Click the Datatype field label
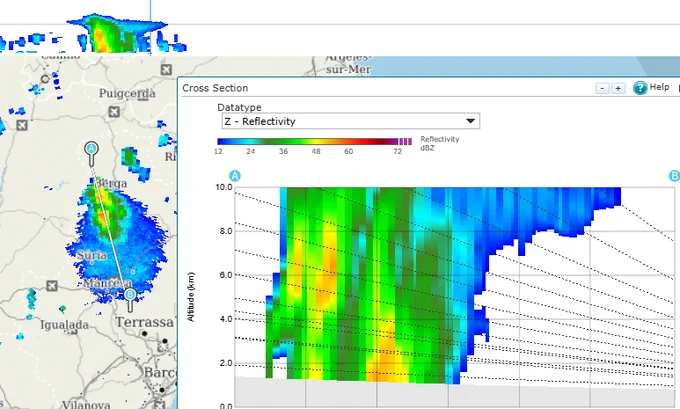Screen dimensions: 680x409 tap(239, 107)
